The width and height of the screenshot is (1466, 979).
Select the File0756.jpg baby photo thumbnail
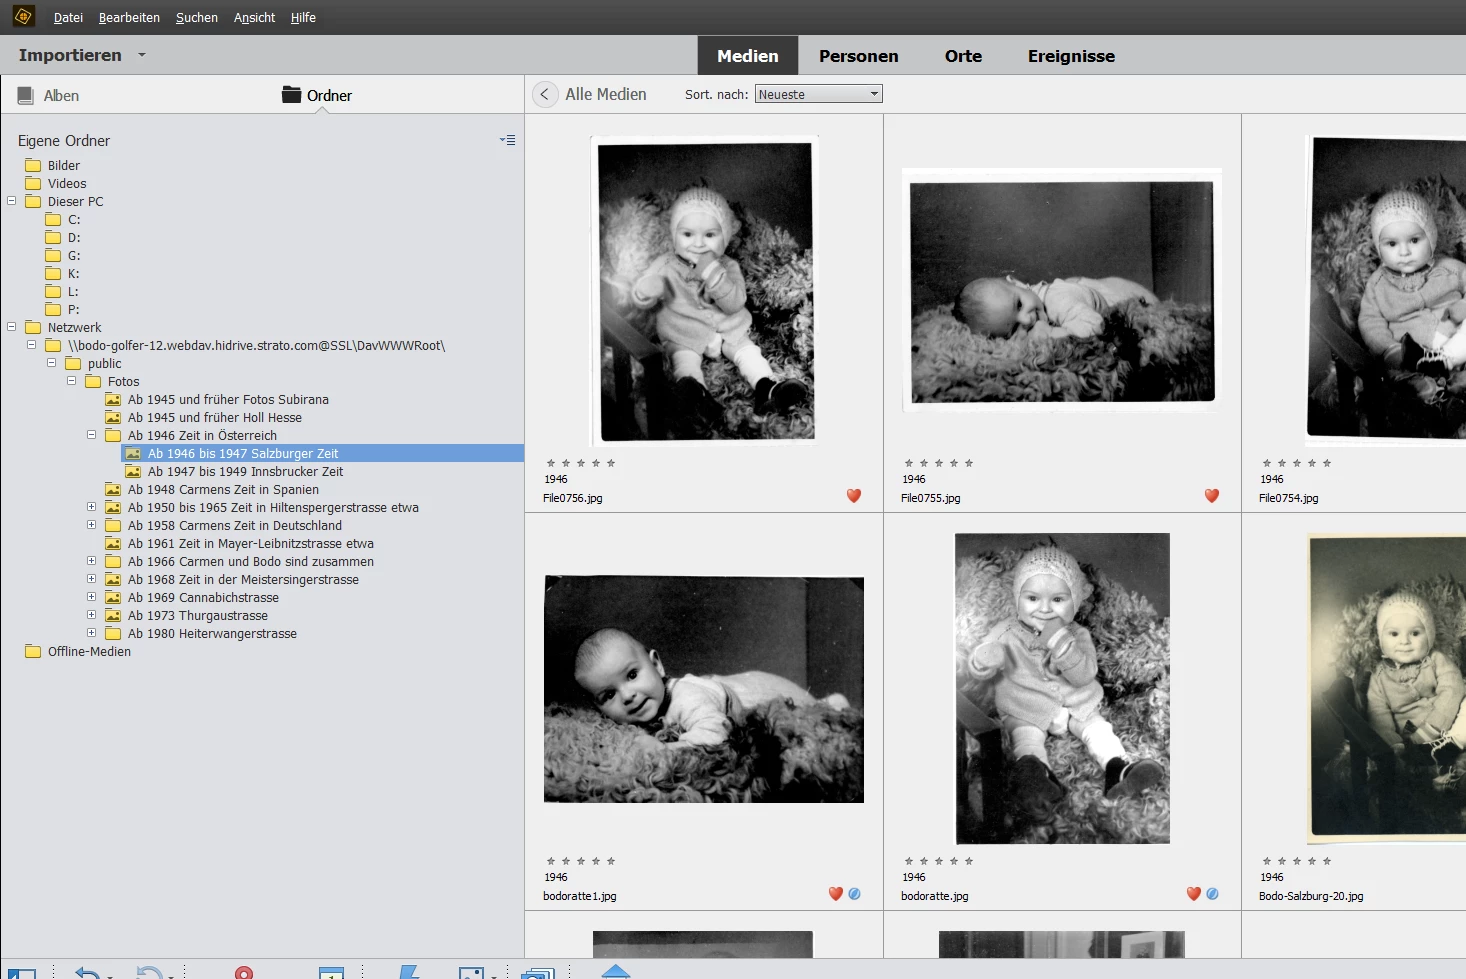click(706, 290)
